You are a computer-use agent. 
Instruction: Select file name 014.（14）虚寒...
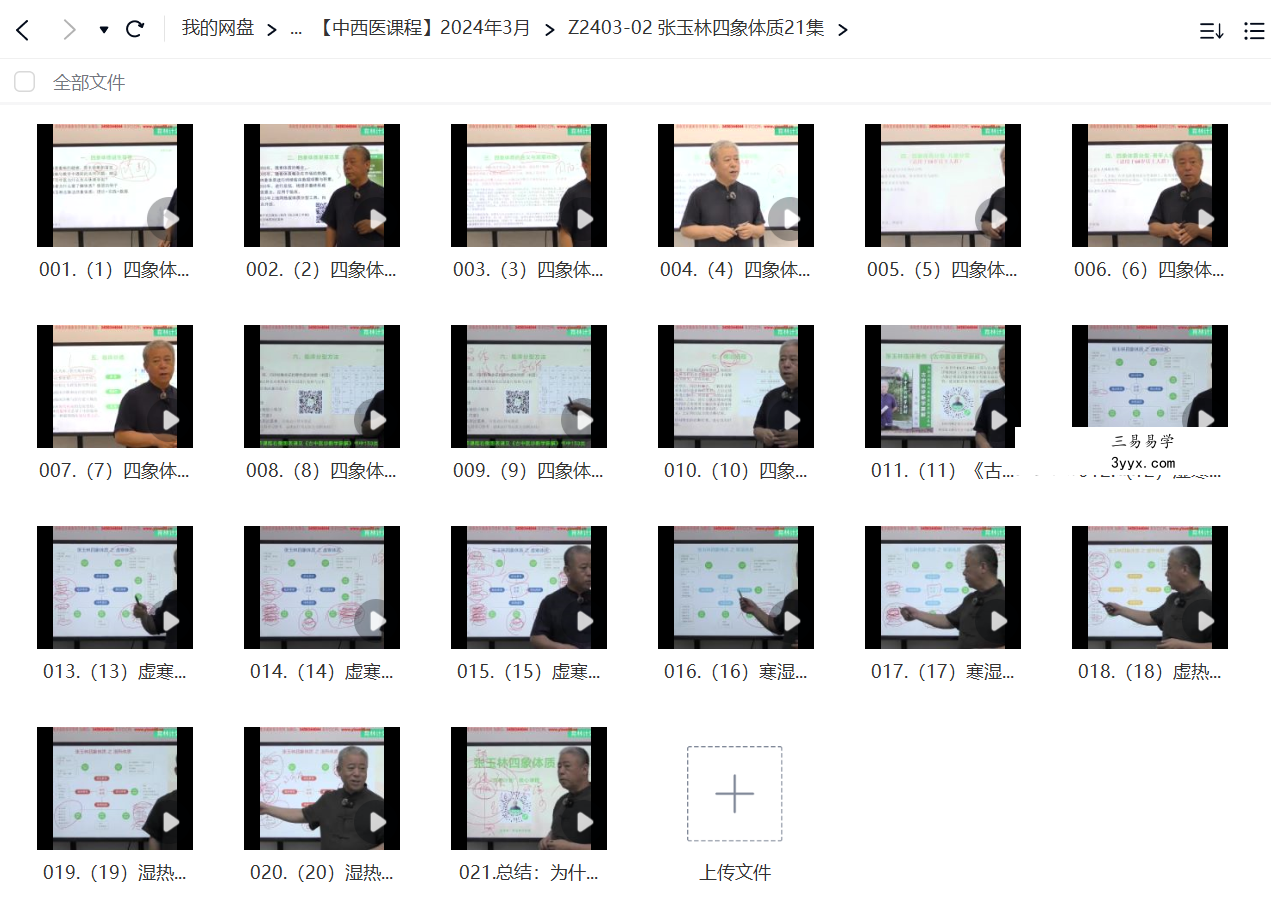point(321,672)
